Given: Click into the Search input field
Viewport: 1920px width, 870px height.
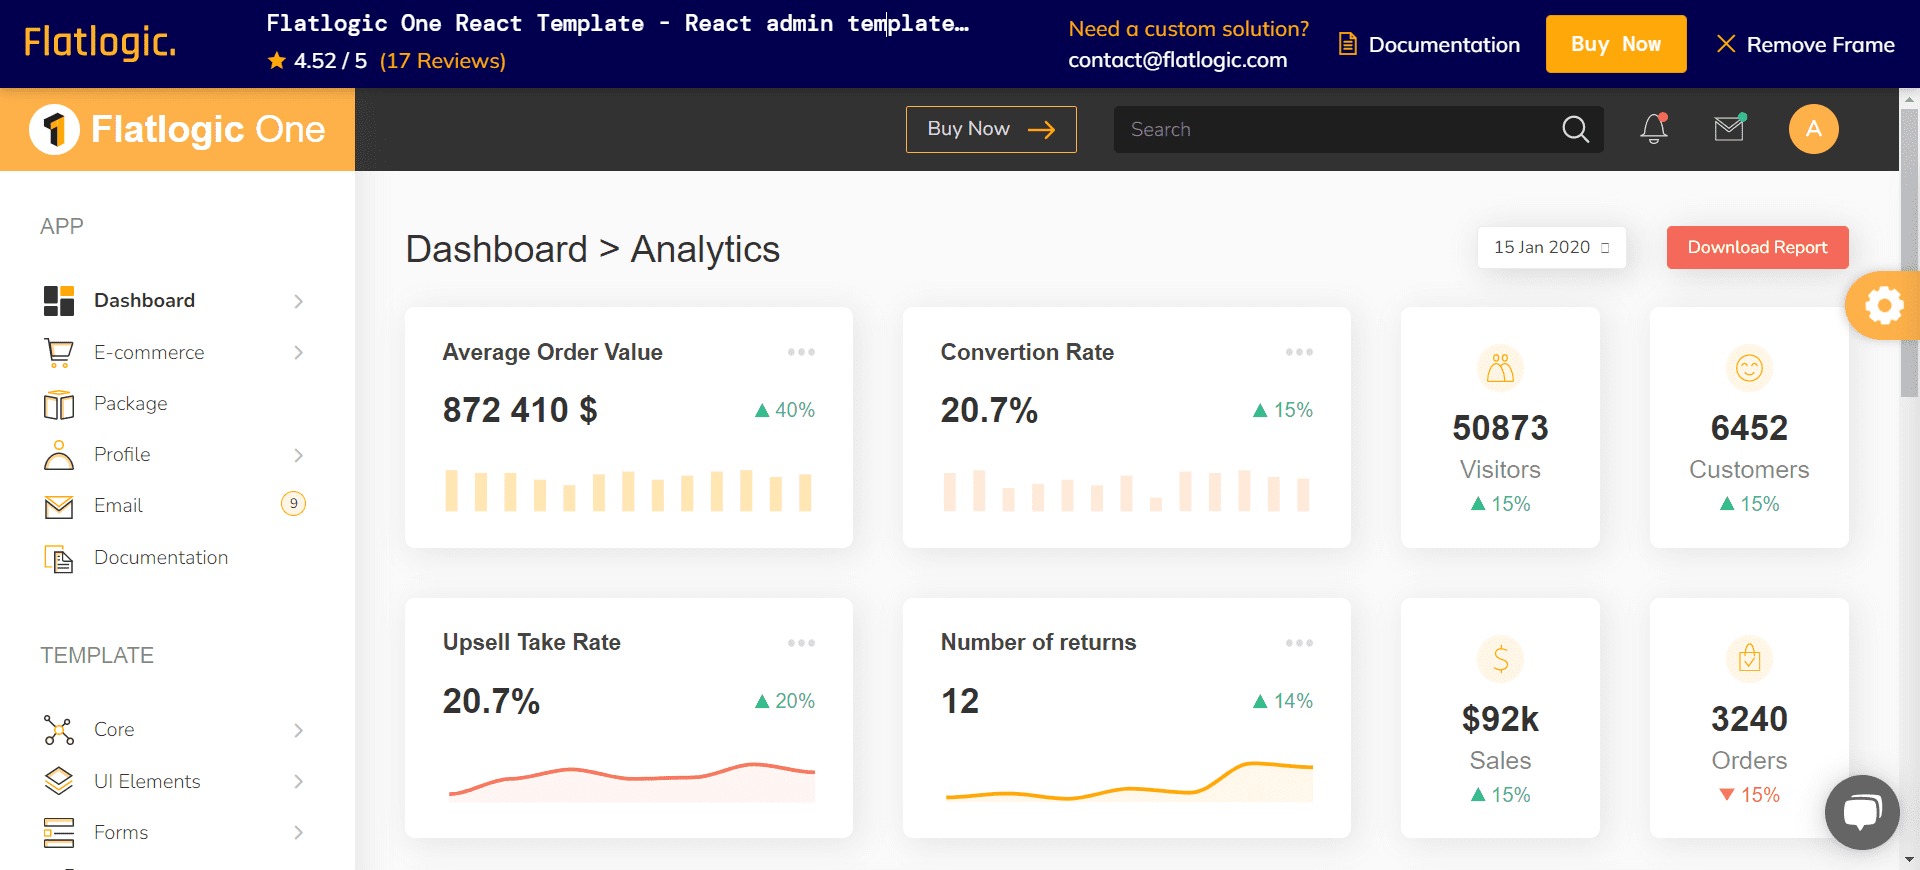Looking at the screenshot, I should coord(1335,129).
